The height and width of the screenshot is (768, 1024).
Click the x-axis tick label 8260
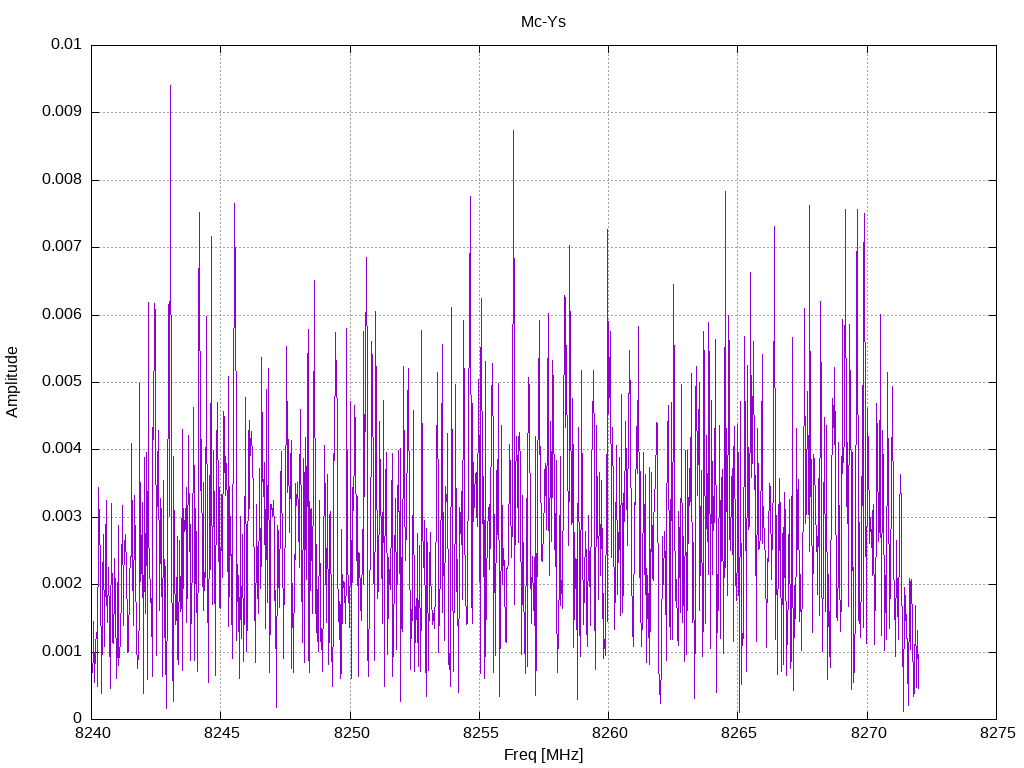point(609,733)
